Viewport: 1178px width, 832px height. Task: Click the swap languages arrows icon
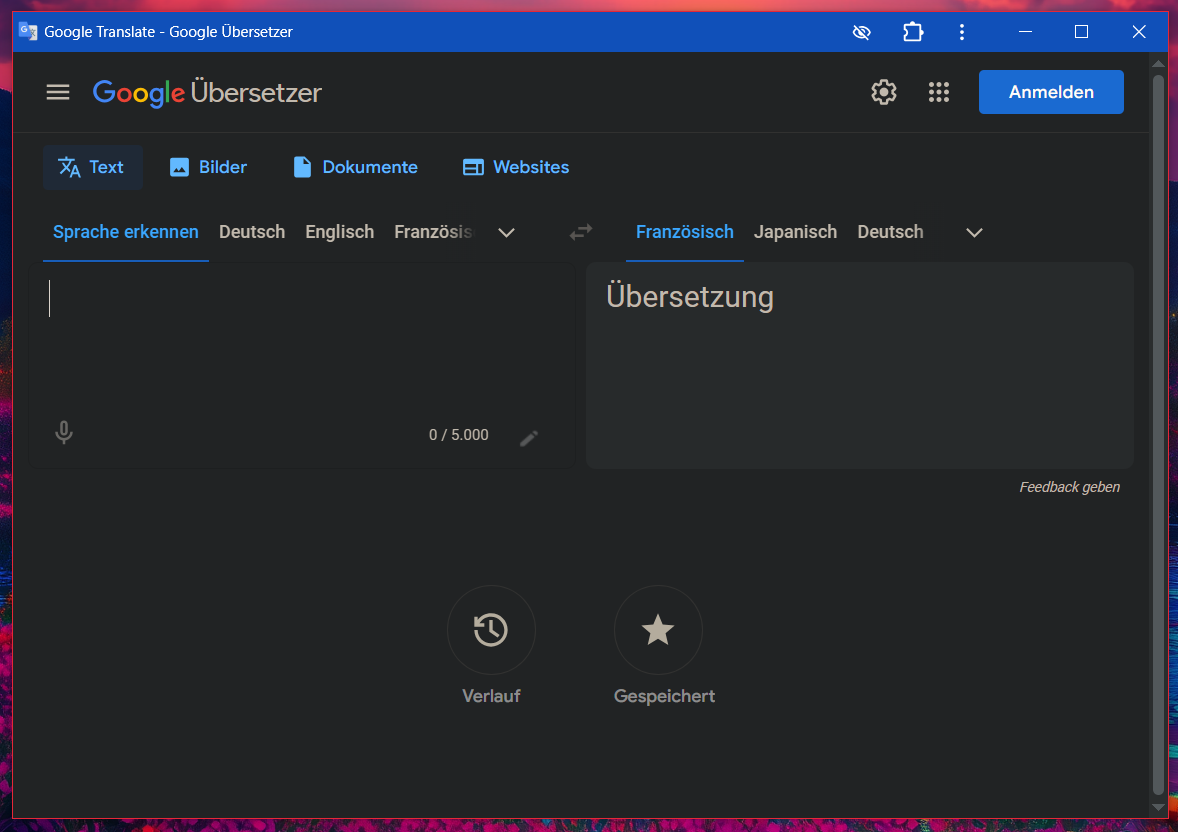point(581,232)
